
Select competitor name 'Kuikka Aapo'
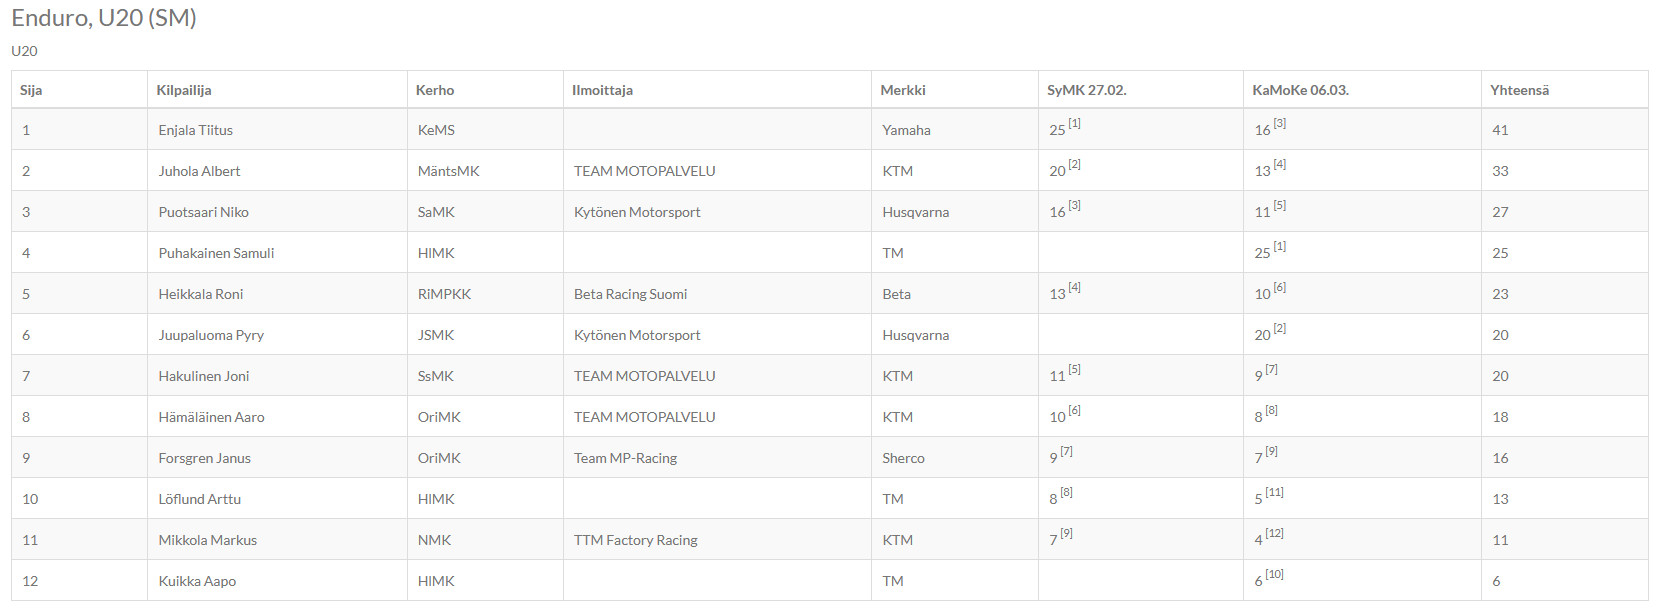point(197,581)
